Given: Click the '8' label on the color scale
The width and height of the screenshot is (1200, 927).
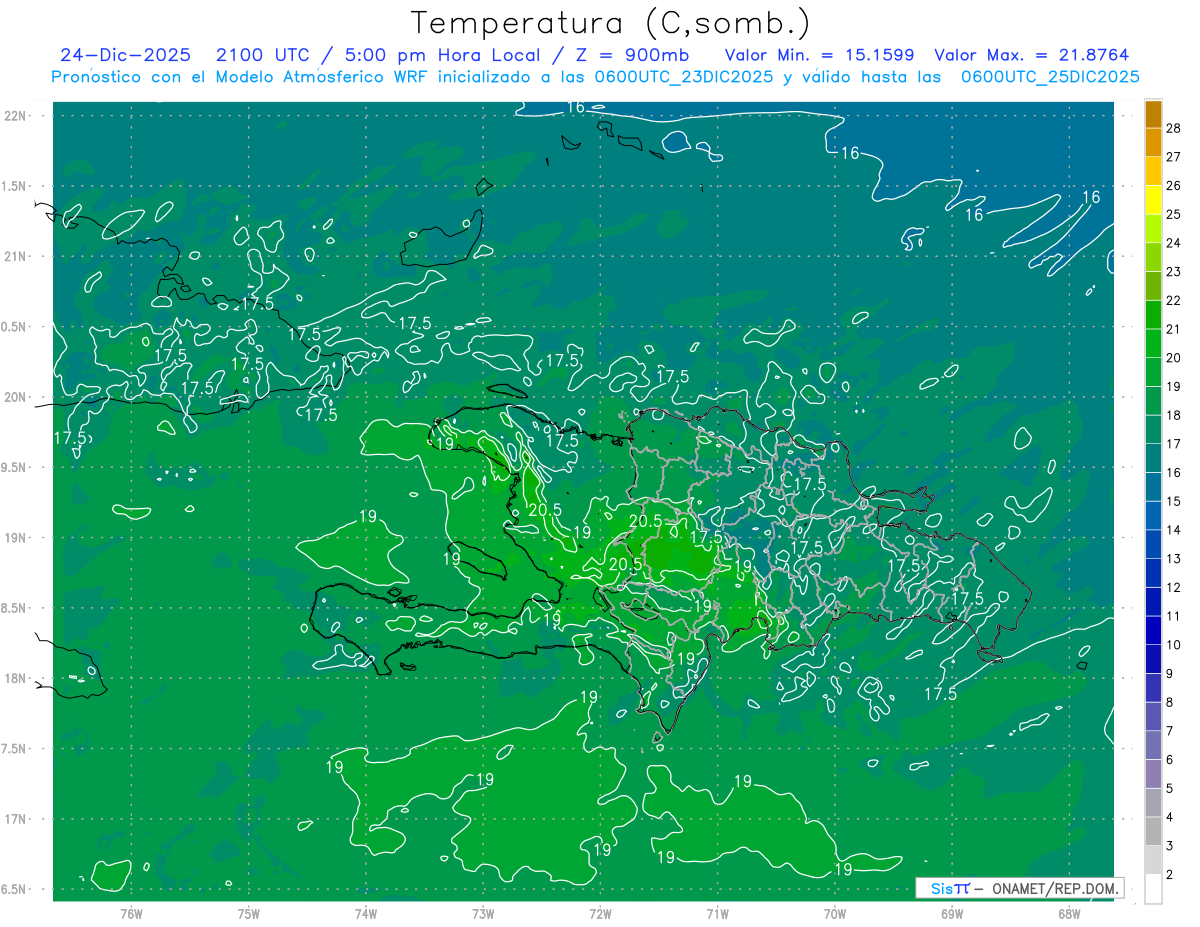Looking at the screenshot, I should coord(1170,702).
